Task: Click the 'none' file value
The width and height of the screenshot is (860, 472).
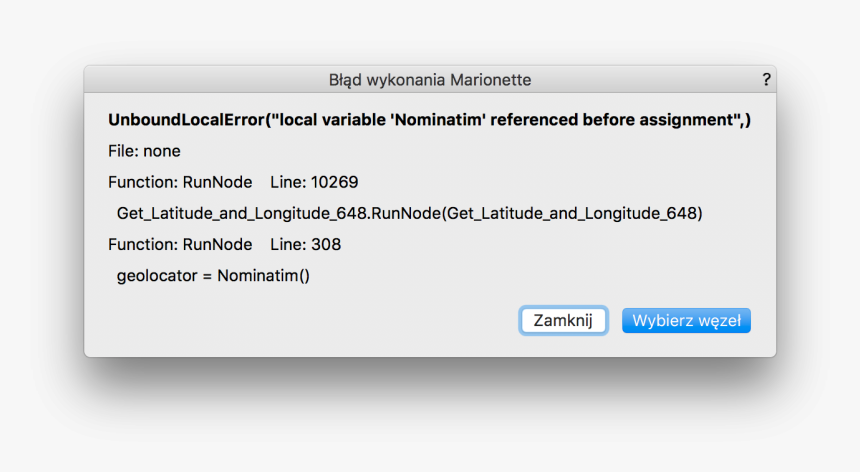Action: 162,151
